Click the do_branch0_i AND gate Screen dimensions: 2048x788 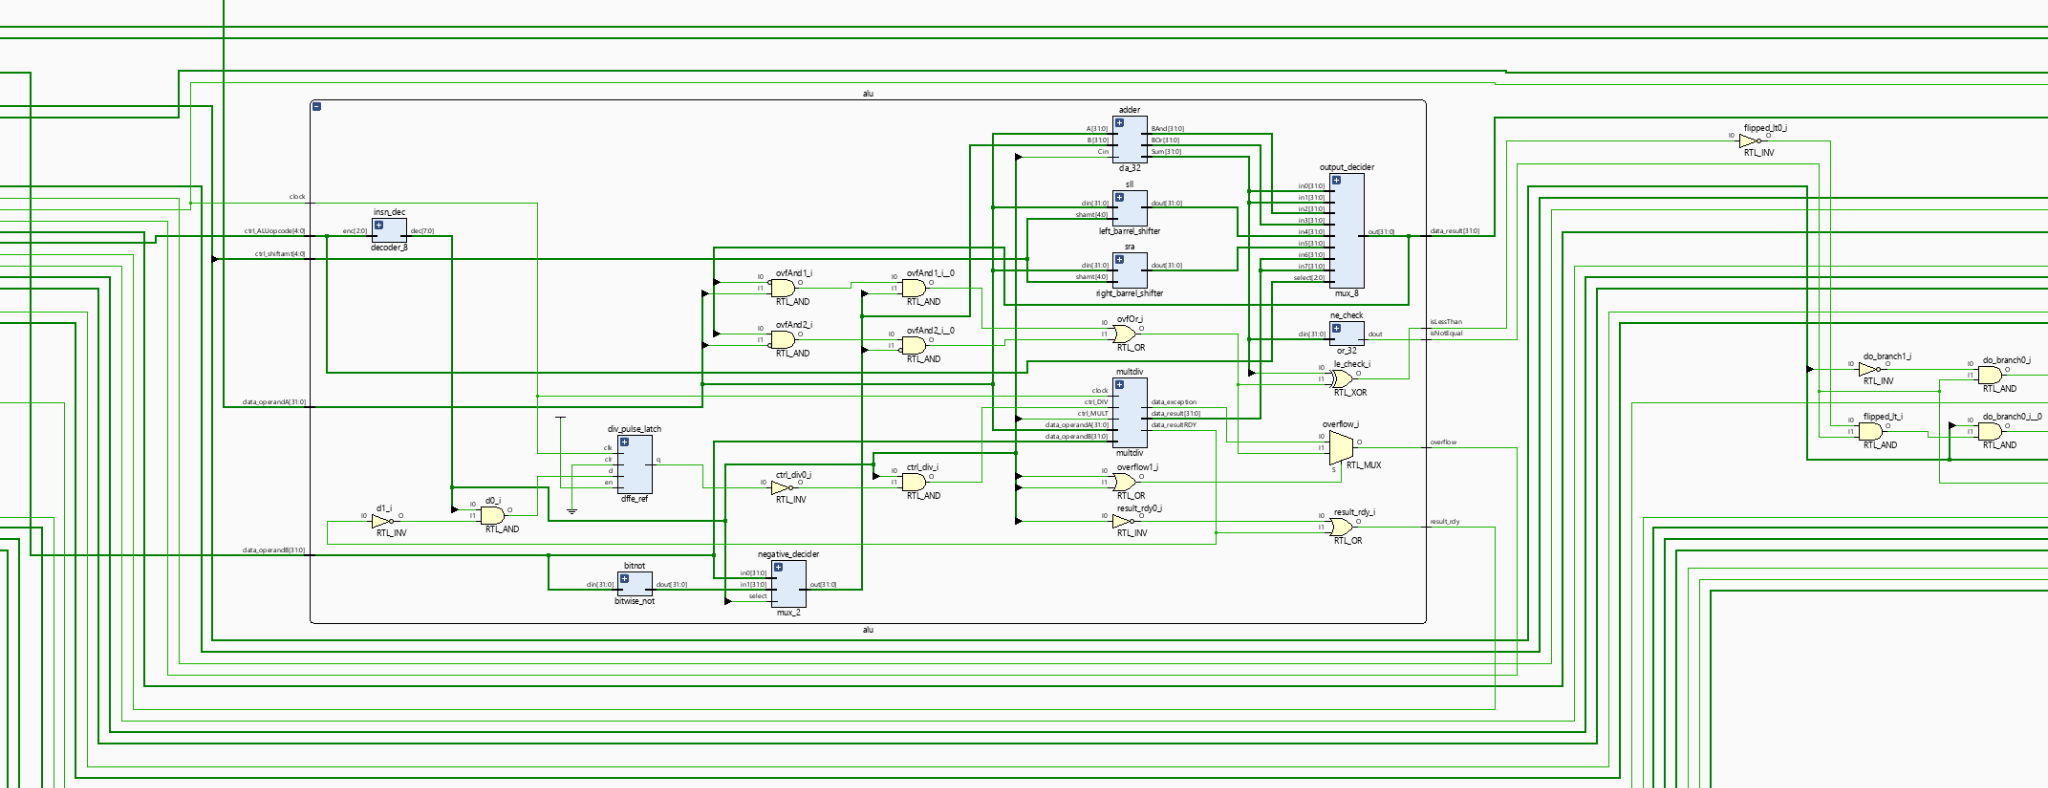(x=1990, y=375)
